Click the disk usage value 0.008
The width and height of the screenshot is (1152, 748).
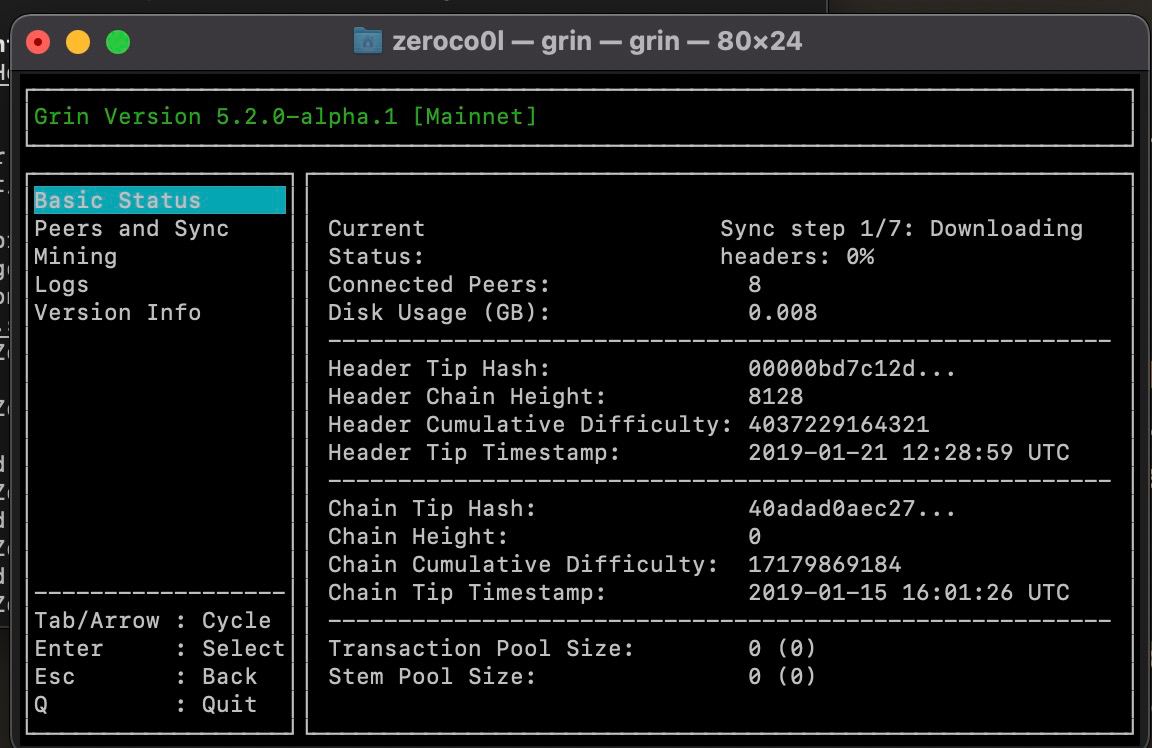point(782,312)
